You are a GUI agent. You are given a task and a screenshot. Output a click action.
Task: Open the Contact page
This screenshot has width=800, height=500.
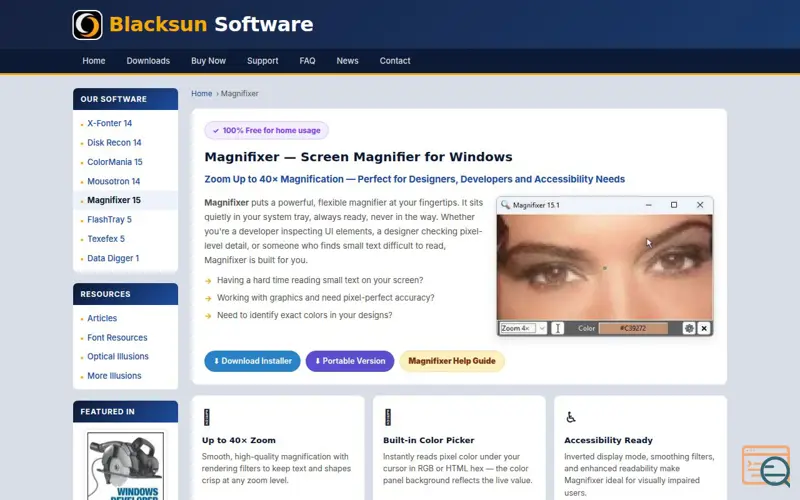tap(394, 61)
